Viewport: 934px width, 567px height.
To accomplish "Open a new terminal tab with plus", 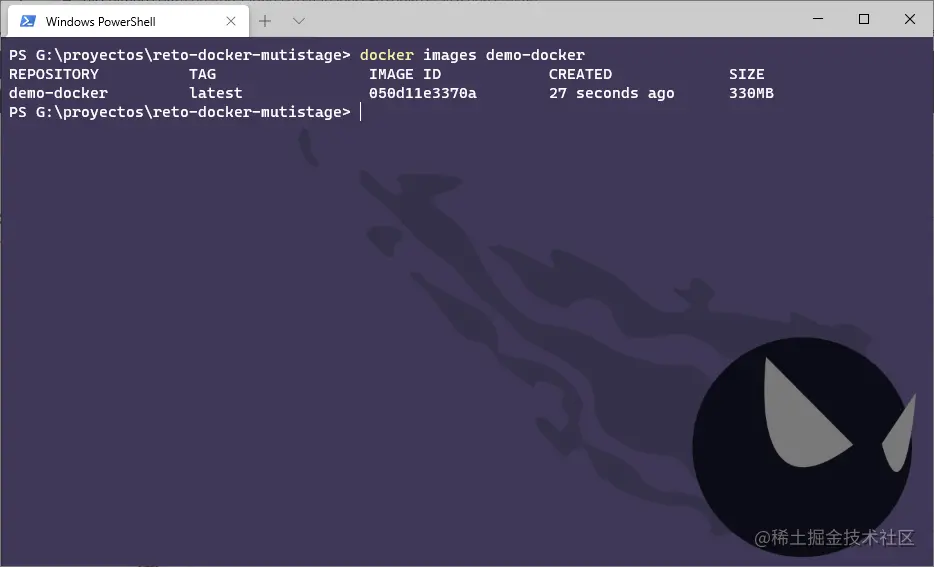I will [265, 21].
